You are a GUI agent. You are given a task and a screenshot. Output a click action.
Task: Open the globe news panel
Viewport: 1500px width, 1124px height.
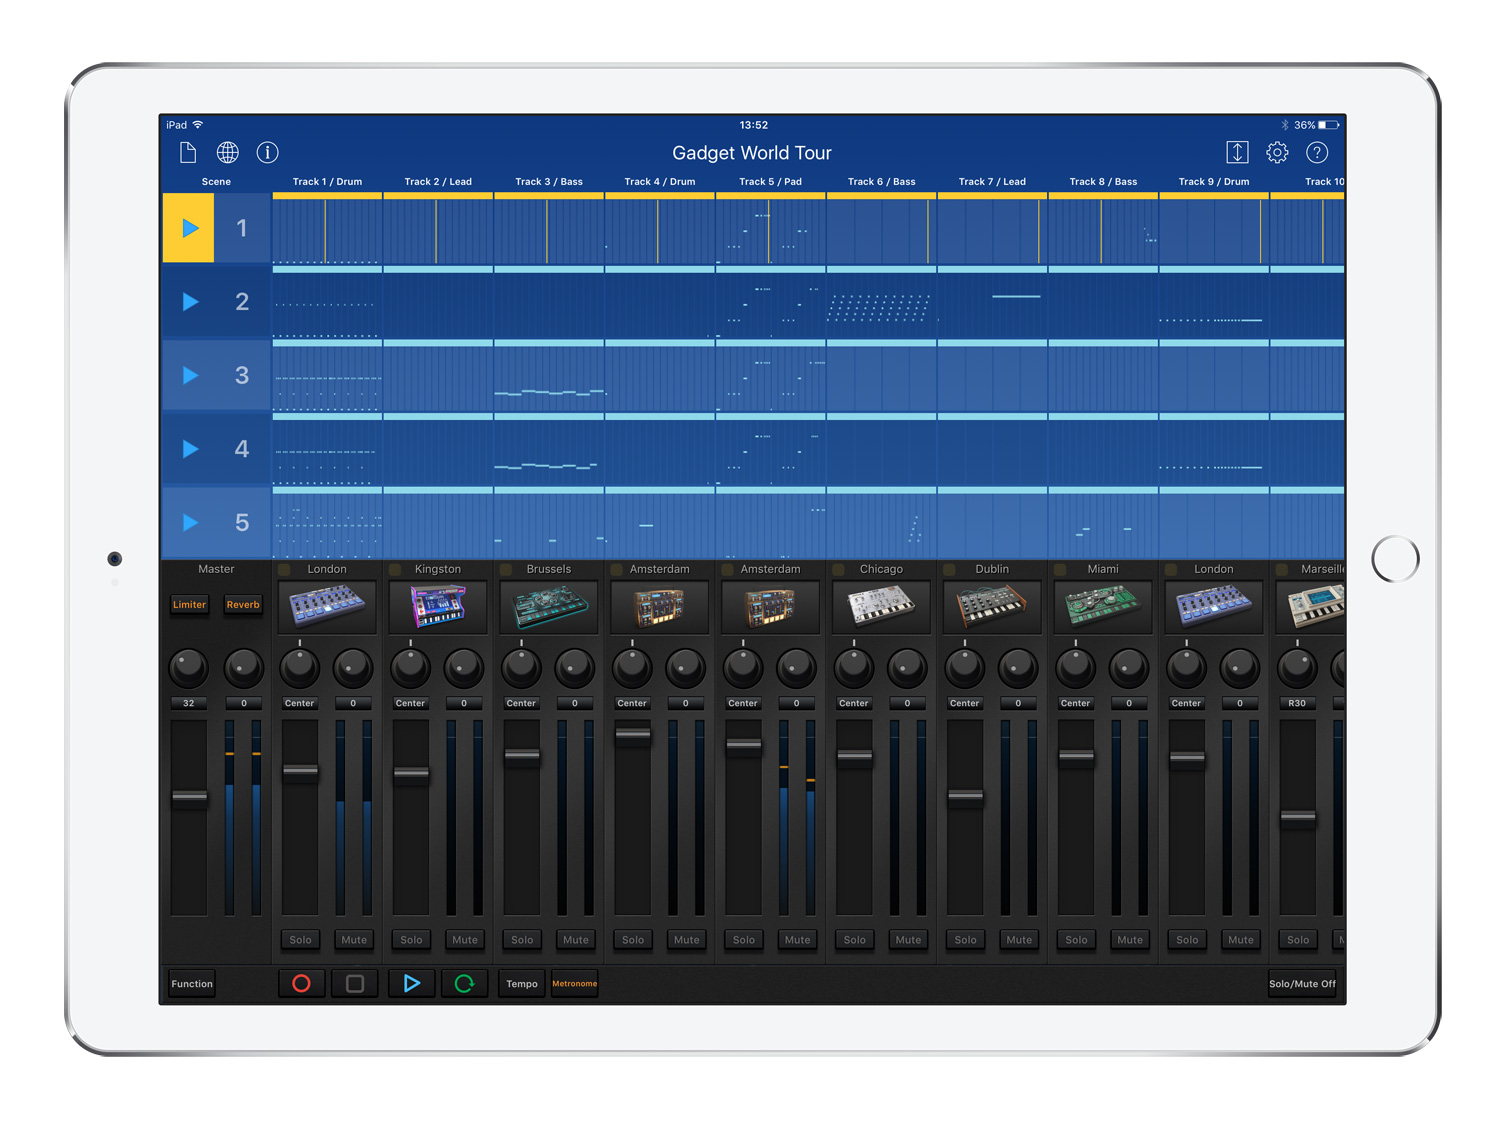tap(228, 152)
